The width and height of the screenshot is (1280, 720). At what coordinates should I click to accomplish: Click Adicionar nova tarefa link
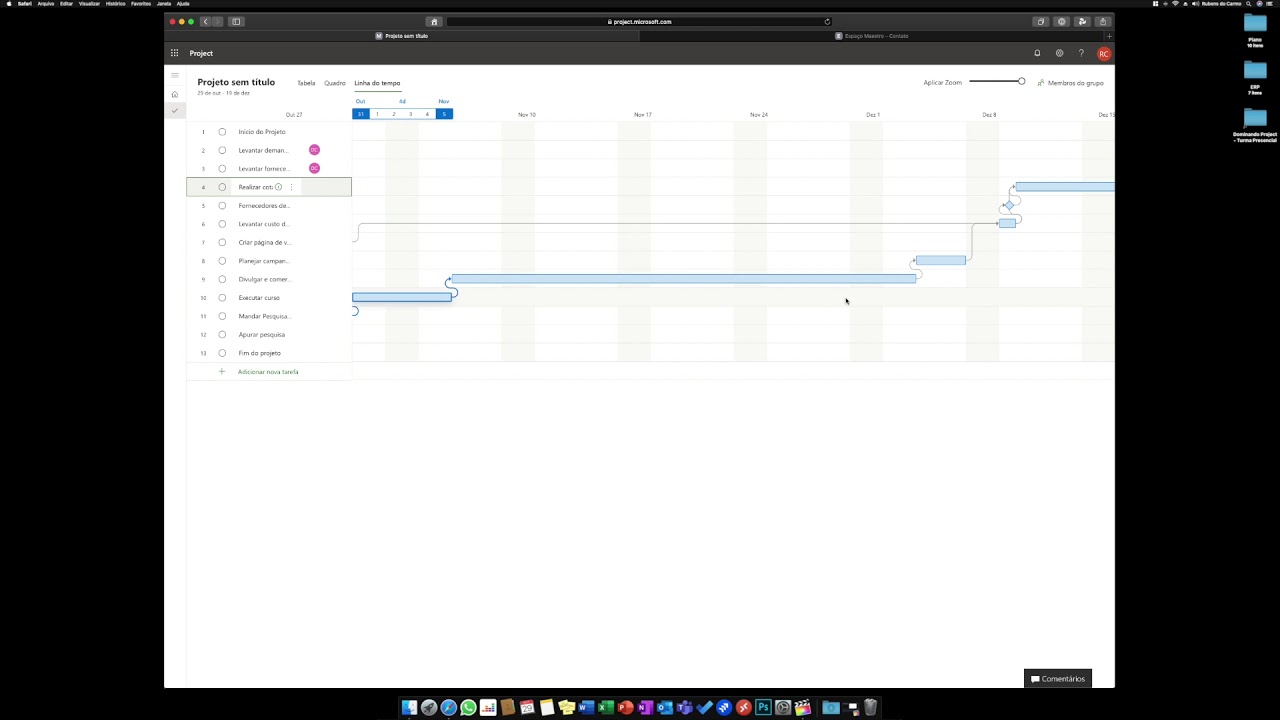coord(268,372)
